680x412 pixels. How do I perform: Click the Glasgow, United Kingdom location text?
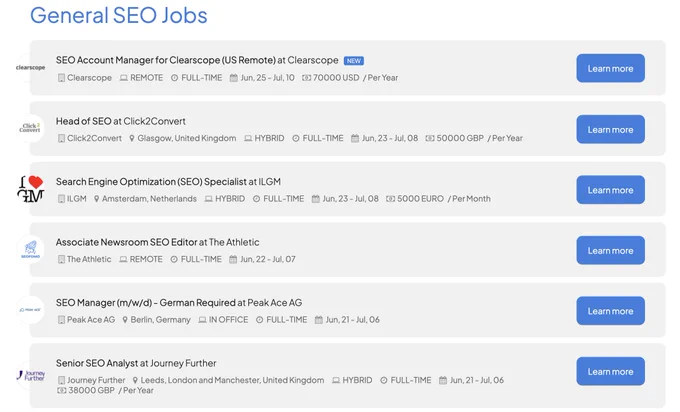[x=187, y=138]
